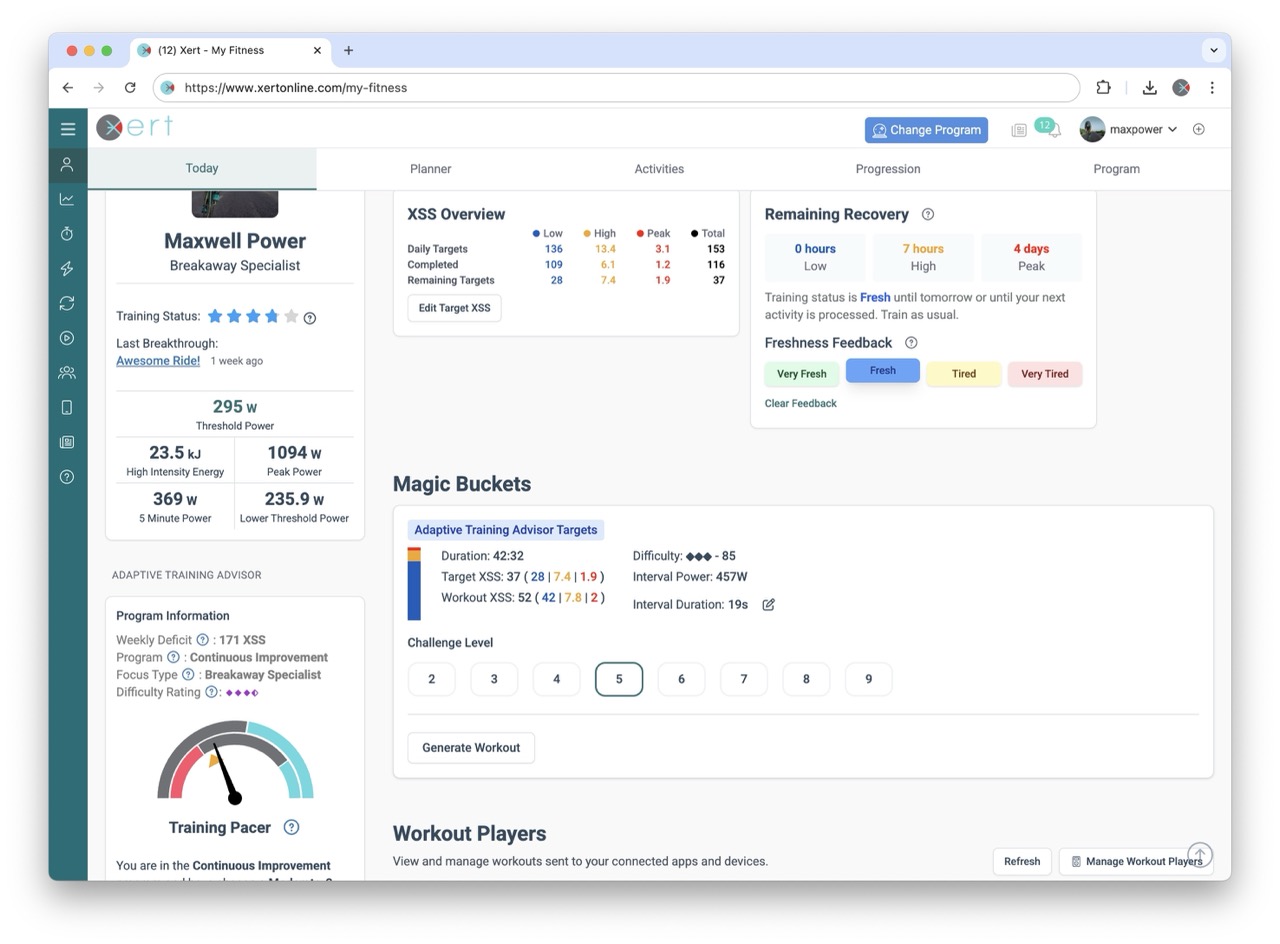Select the Very Fresh freshness feedback option
Viewport: 1280px width, 944px height.
click(801, 374)
